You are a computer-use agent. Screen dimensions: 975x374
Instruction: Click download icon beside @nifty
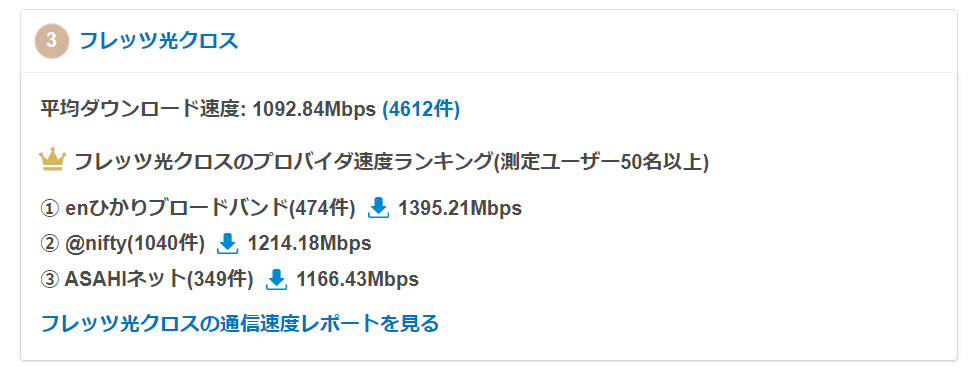click(x=228, y=244)
